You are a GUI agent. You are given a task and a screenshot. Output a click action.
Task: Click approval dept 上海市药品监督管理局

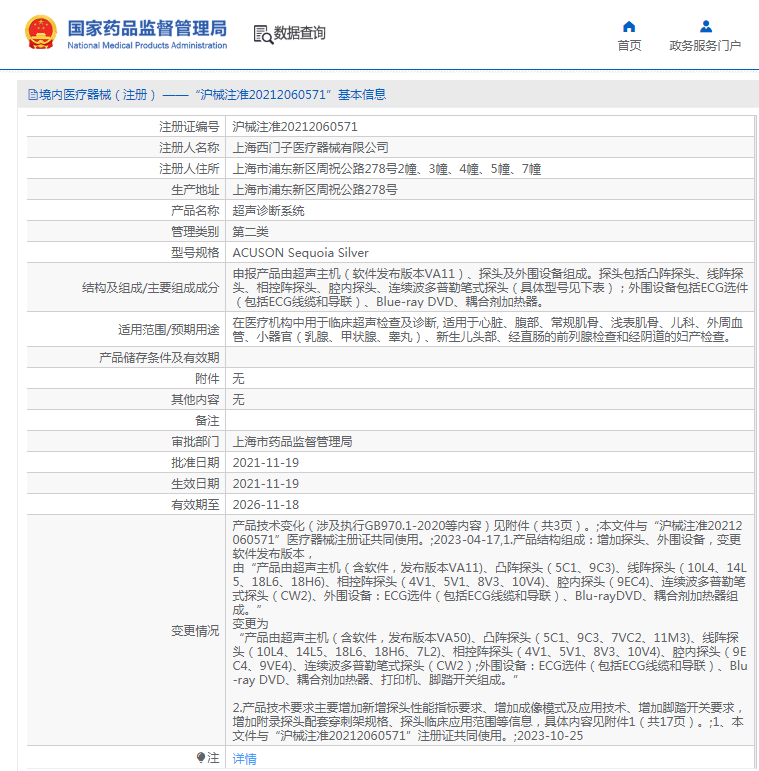click(x=292, y=442)
